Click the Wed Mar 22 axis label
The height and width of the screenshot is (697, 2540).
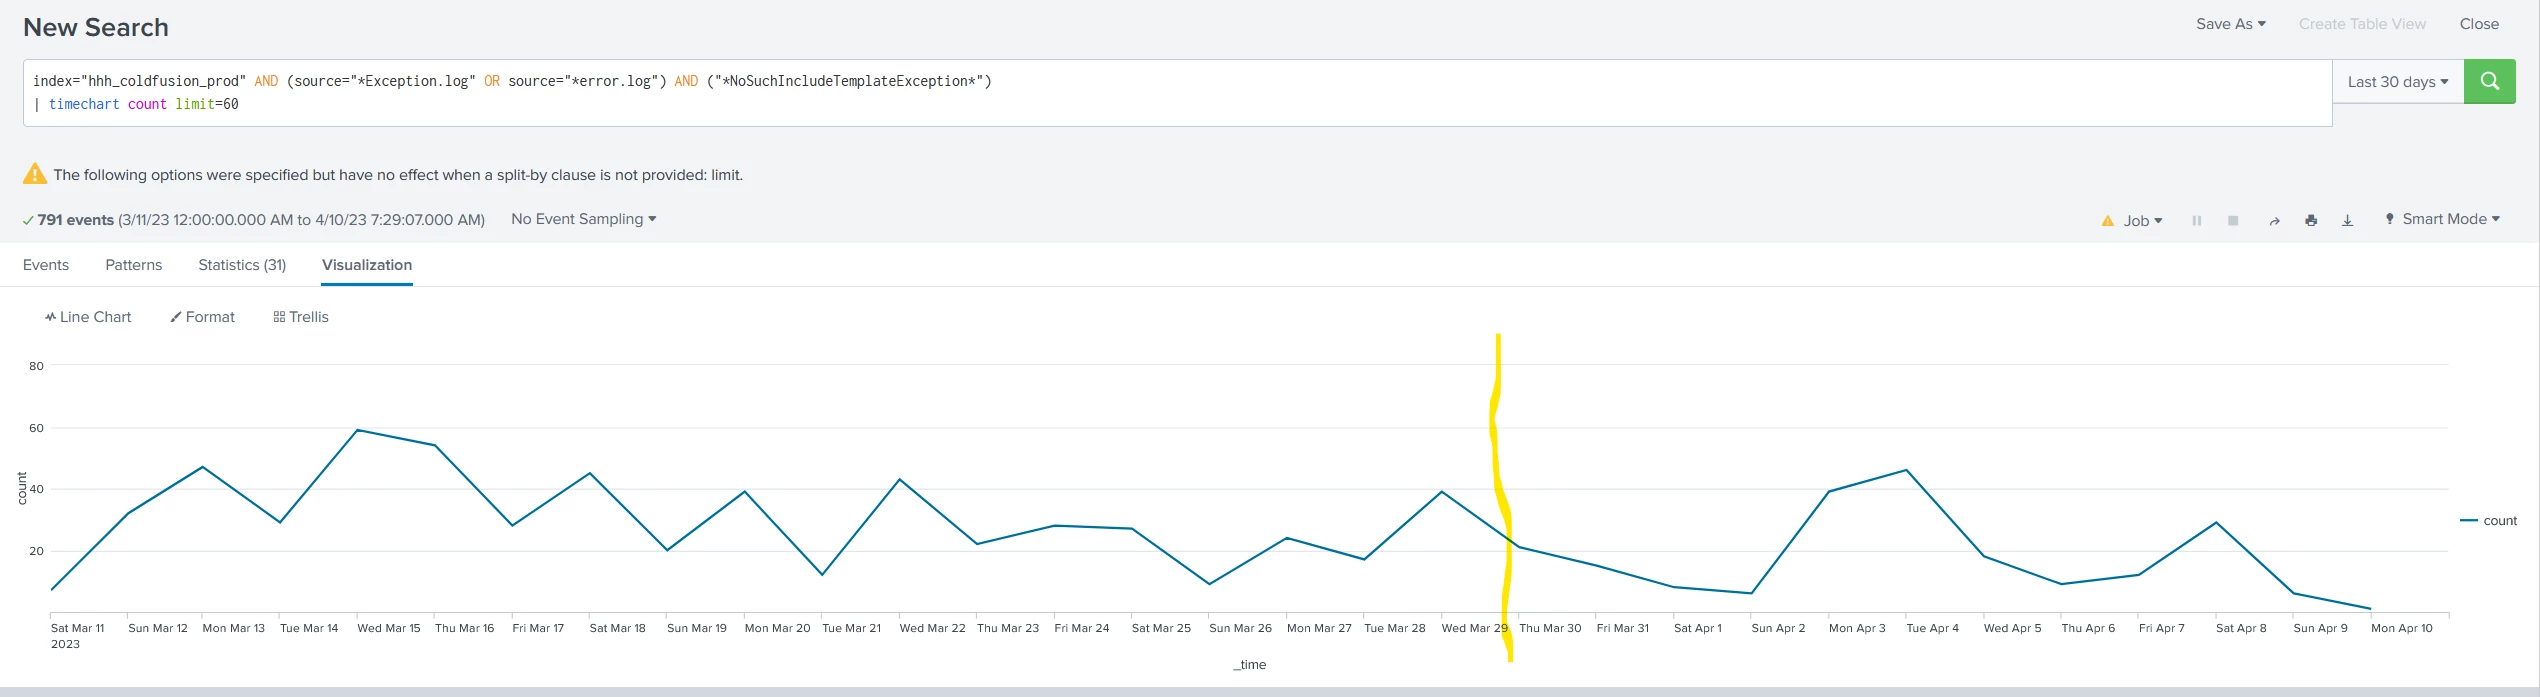pyautogui.click(x=932, y=629)
